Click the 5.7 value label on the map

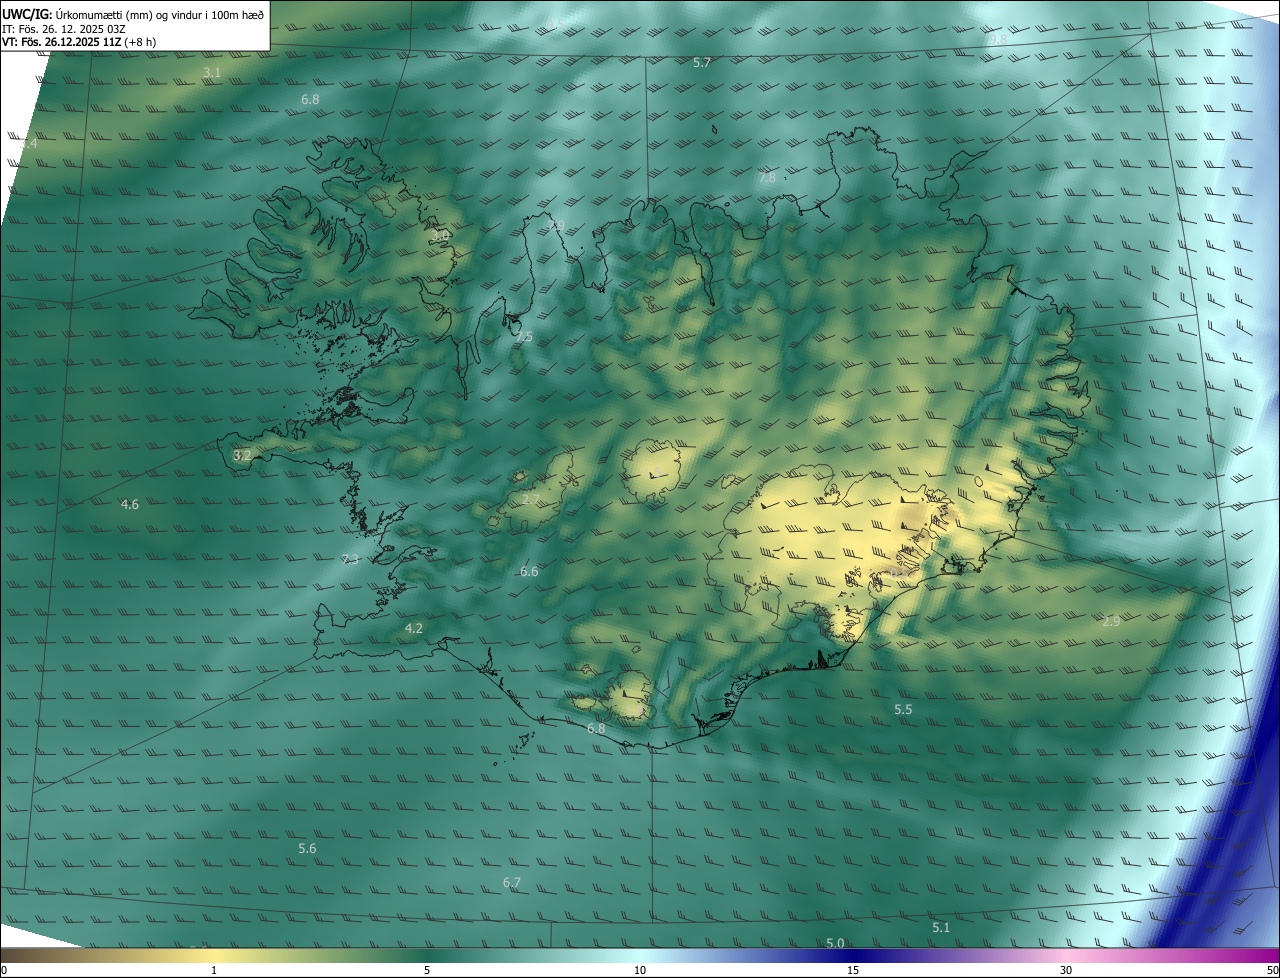702,63
